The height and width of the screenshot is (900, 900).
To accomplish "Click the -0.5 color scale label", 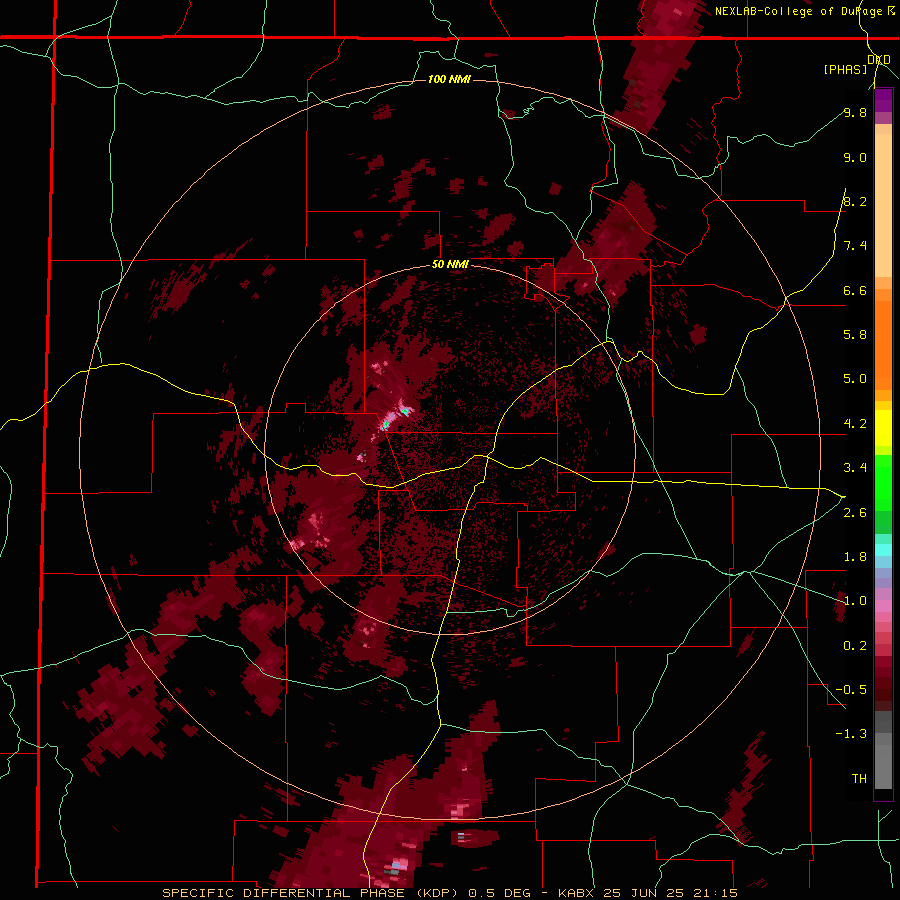I will 851,690.
